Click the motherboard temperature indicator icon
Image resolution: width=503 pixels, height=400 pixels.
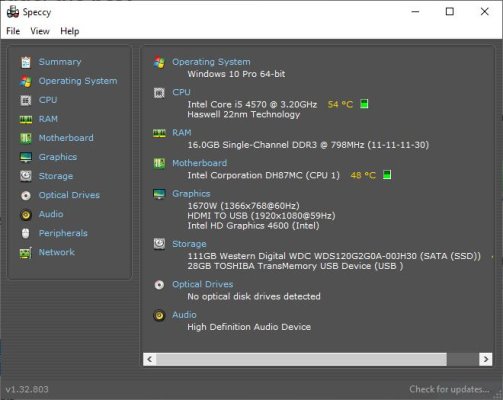pyautogui.click(x=387, y=175)
